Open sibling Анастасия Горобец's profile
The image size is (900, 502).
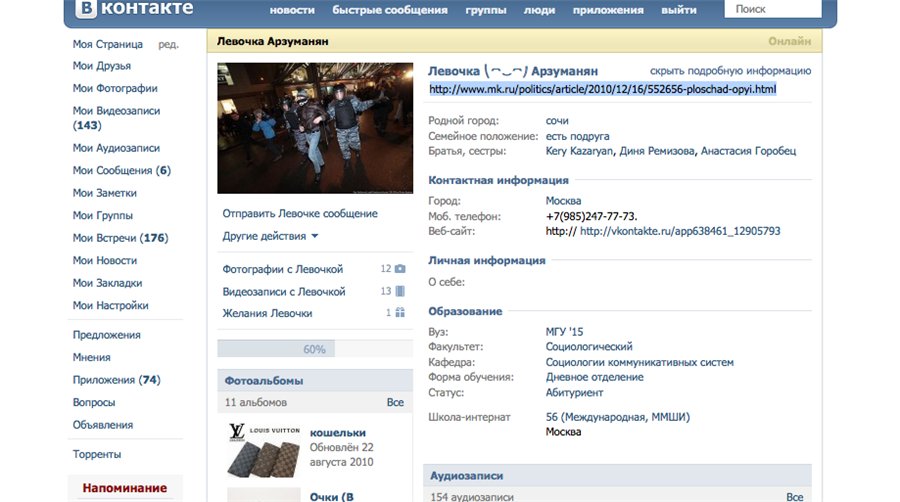[x=748, y=151]
